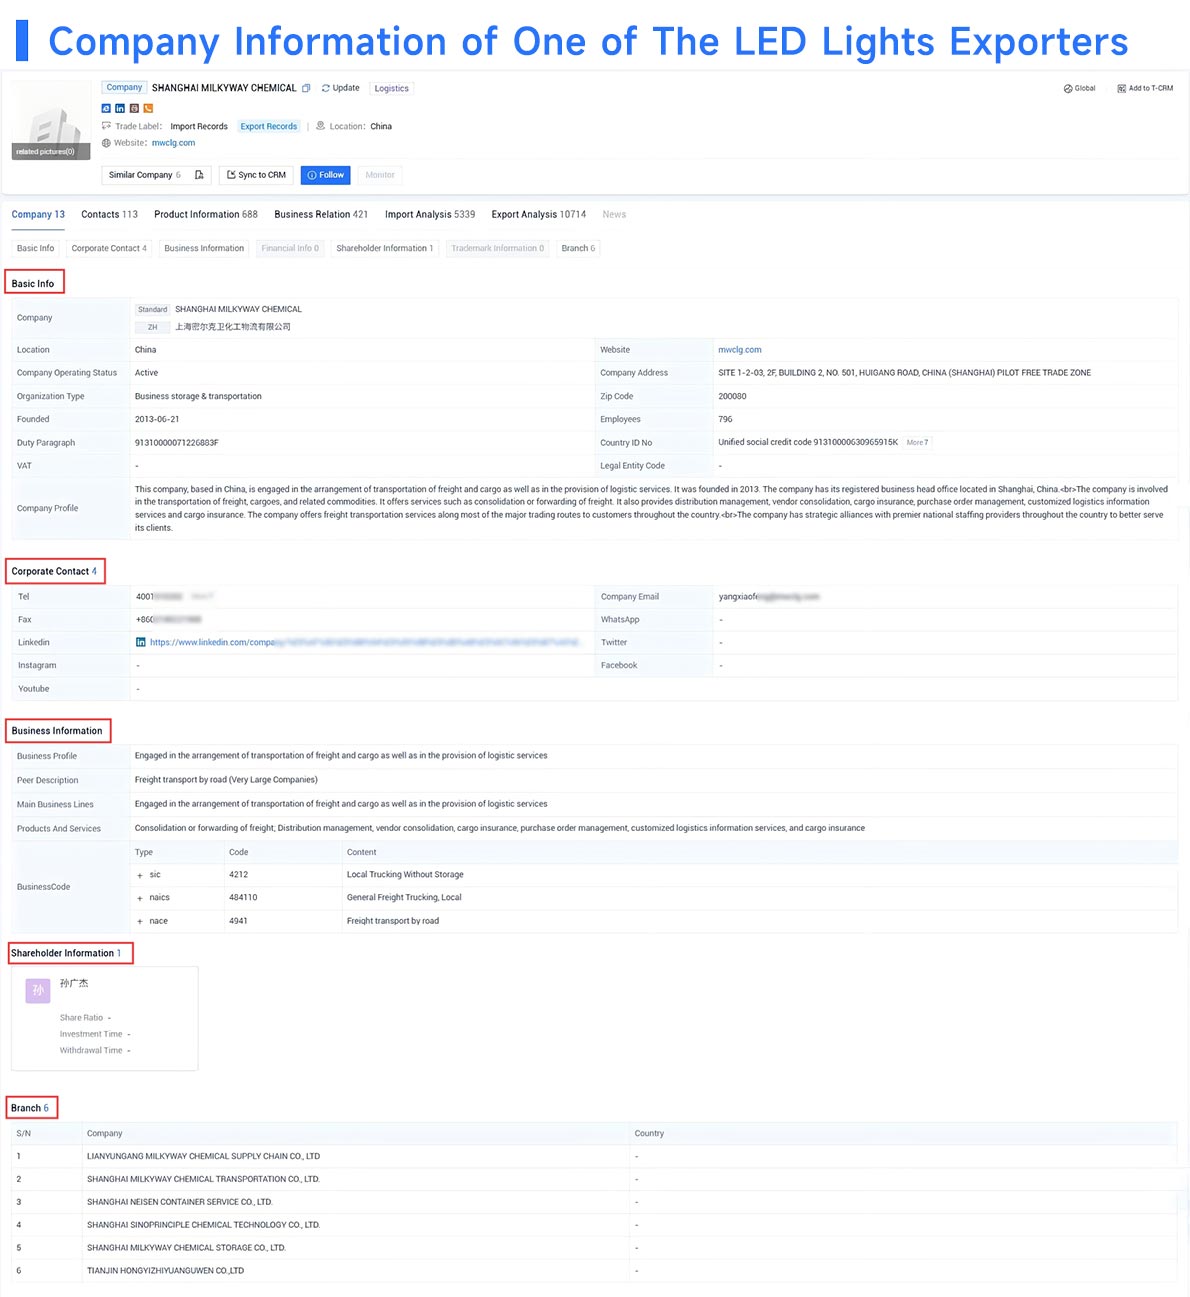Select branch LIANYUNGANG MILKYWAY CHEMICAL SUPPLY CHAIN
This screenshot has width=1190, height=1297.
pos(203,1156)
